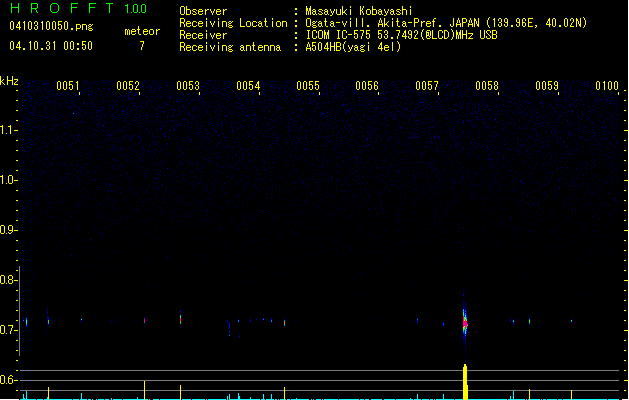
Task: Click the 1.0 kHz frequency axis label
Action: [x=7, y=180]
